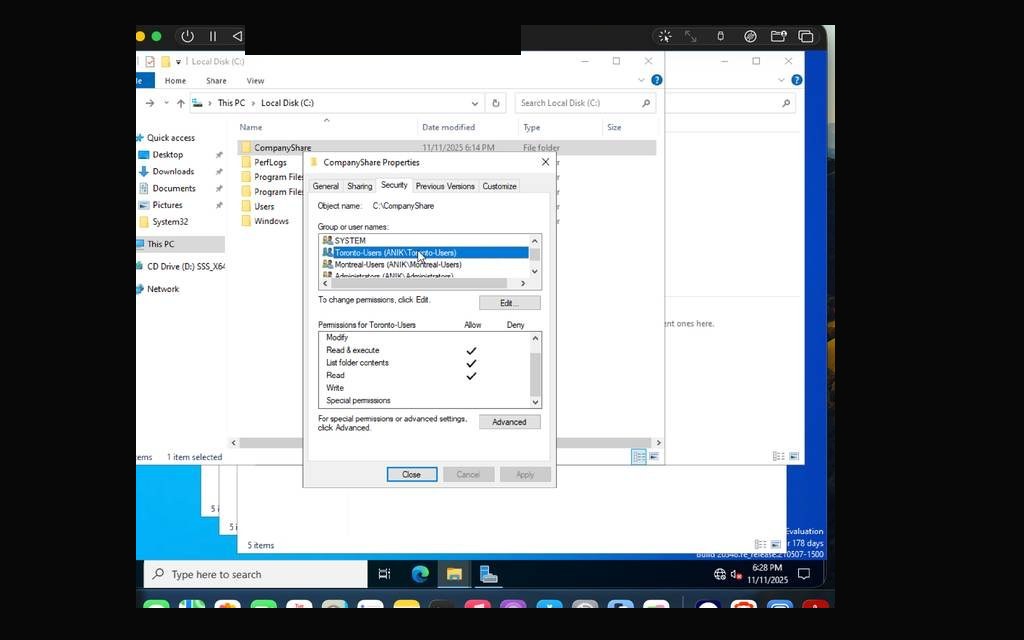Click right arrow of group list horizontal scrollbar

tap(522, 283)
